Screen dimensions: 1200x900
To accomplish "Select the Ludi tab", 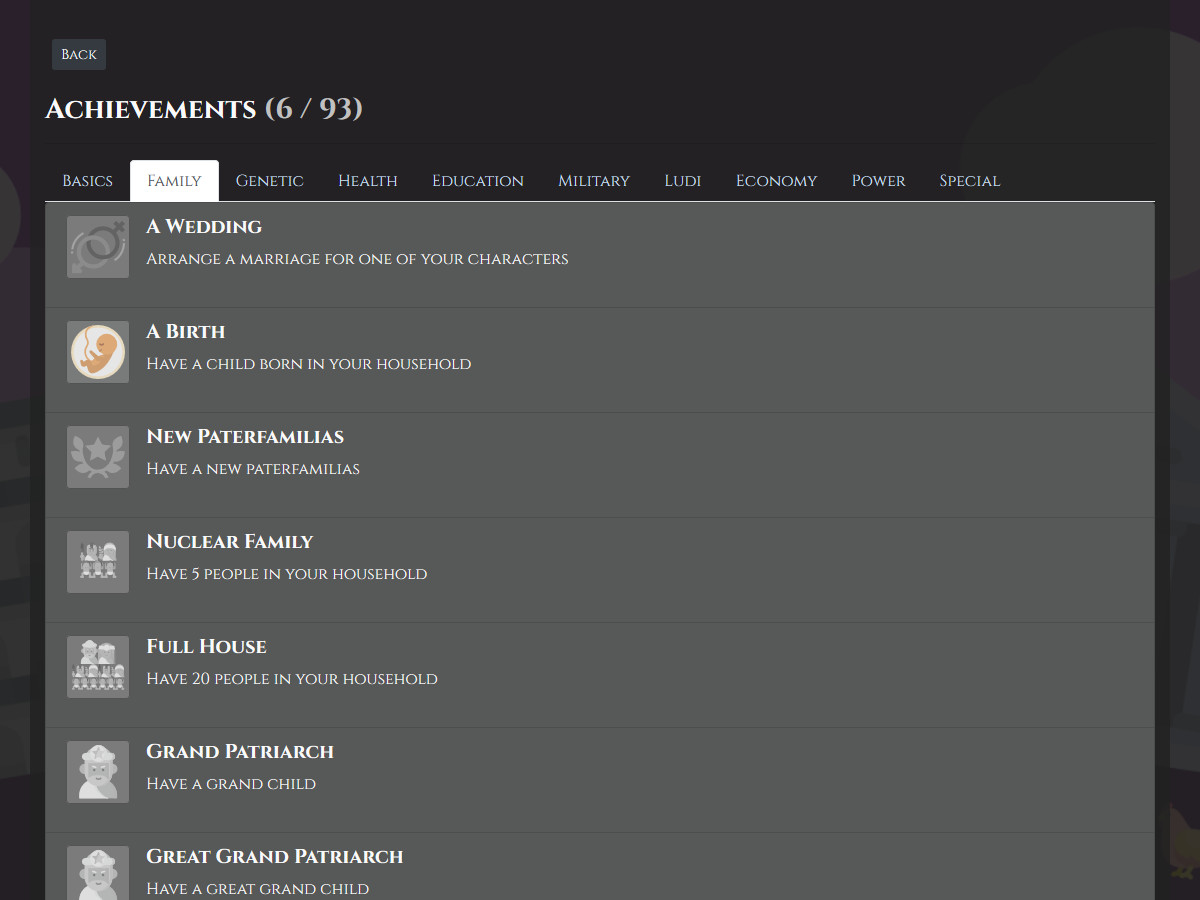I will coord(683,180).
